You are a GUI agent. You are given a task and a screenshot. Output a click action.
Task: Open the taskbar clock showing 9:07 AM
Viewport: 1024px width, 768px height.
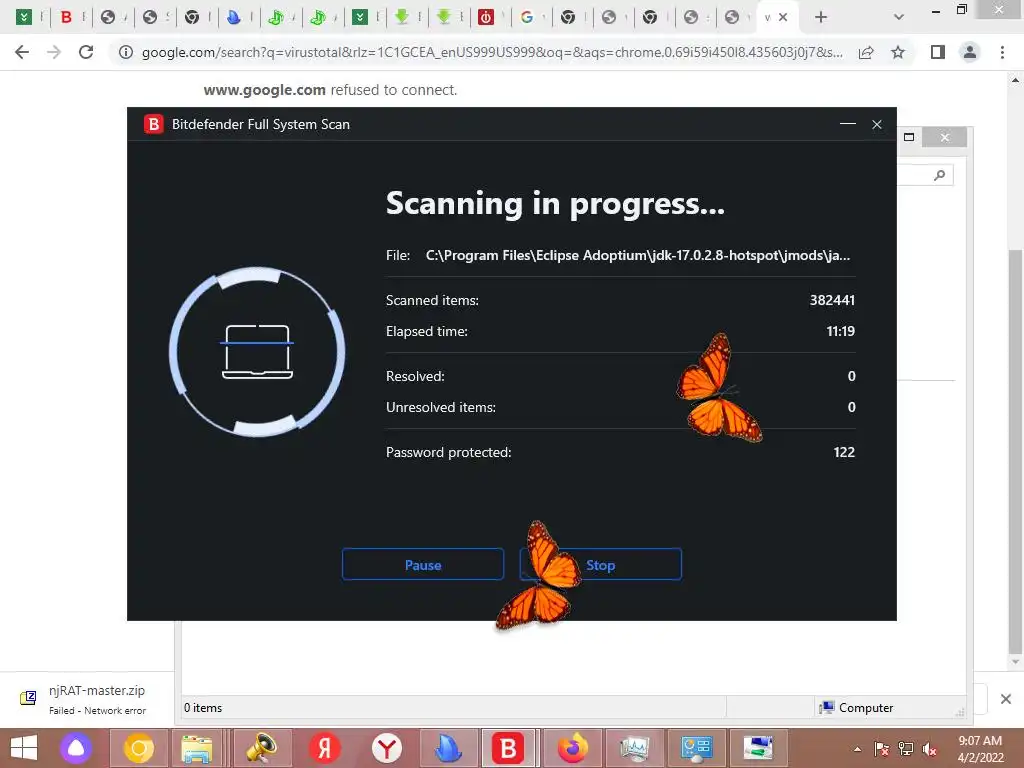(980, 748)
